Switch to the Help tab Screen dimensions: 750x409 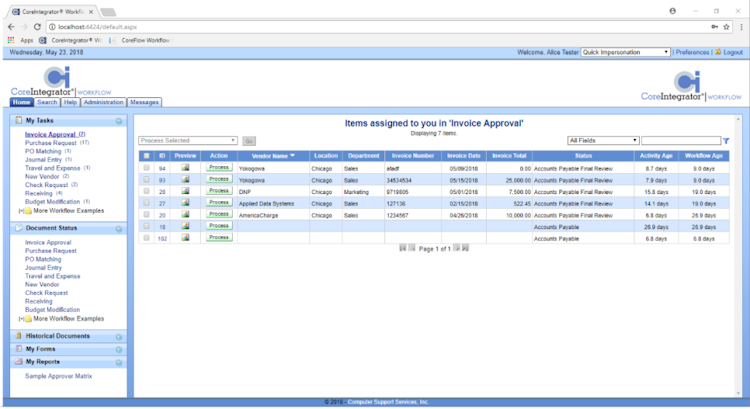pyautogui.click(x=70, y=102)
